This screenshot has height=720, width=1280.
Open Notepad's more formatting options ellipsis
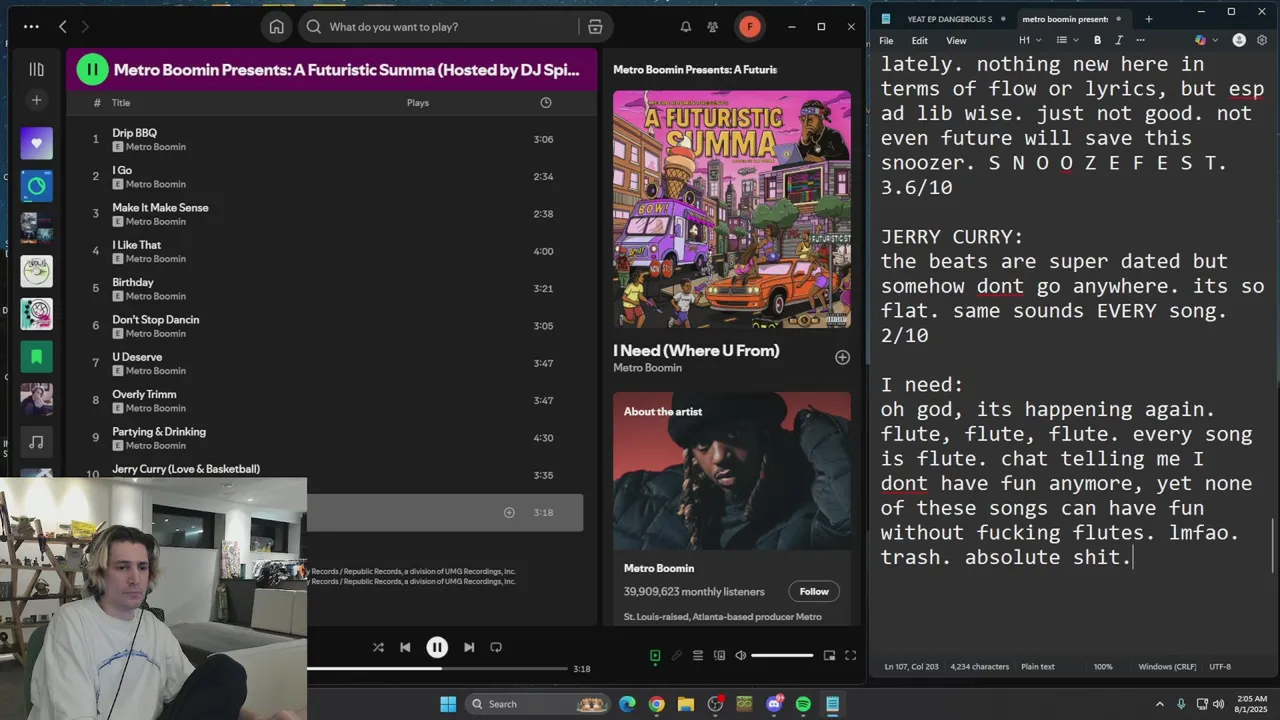pos(1140,41)
